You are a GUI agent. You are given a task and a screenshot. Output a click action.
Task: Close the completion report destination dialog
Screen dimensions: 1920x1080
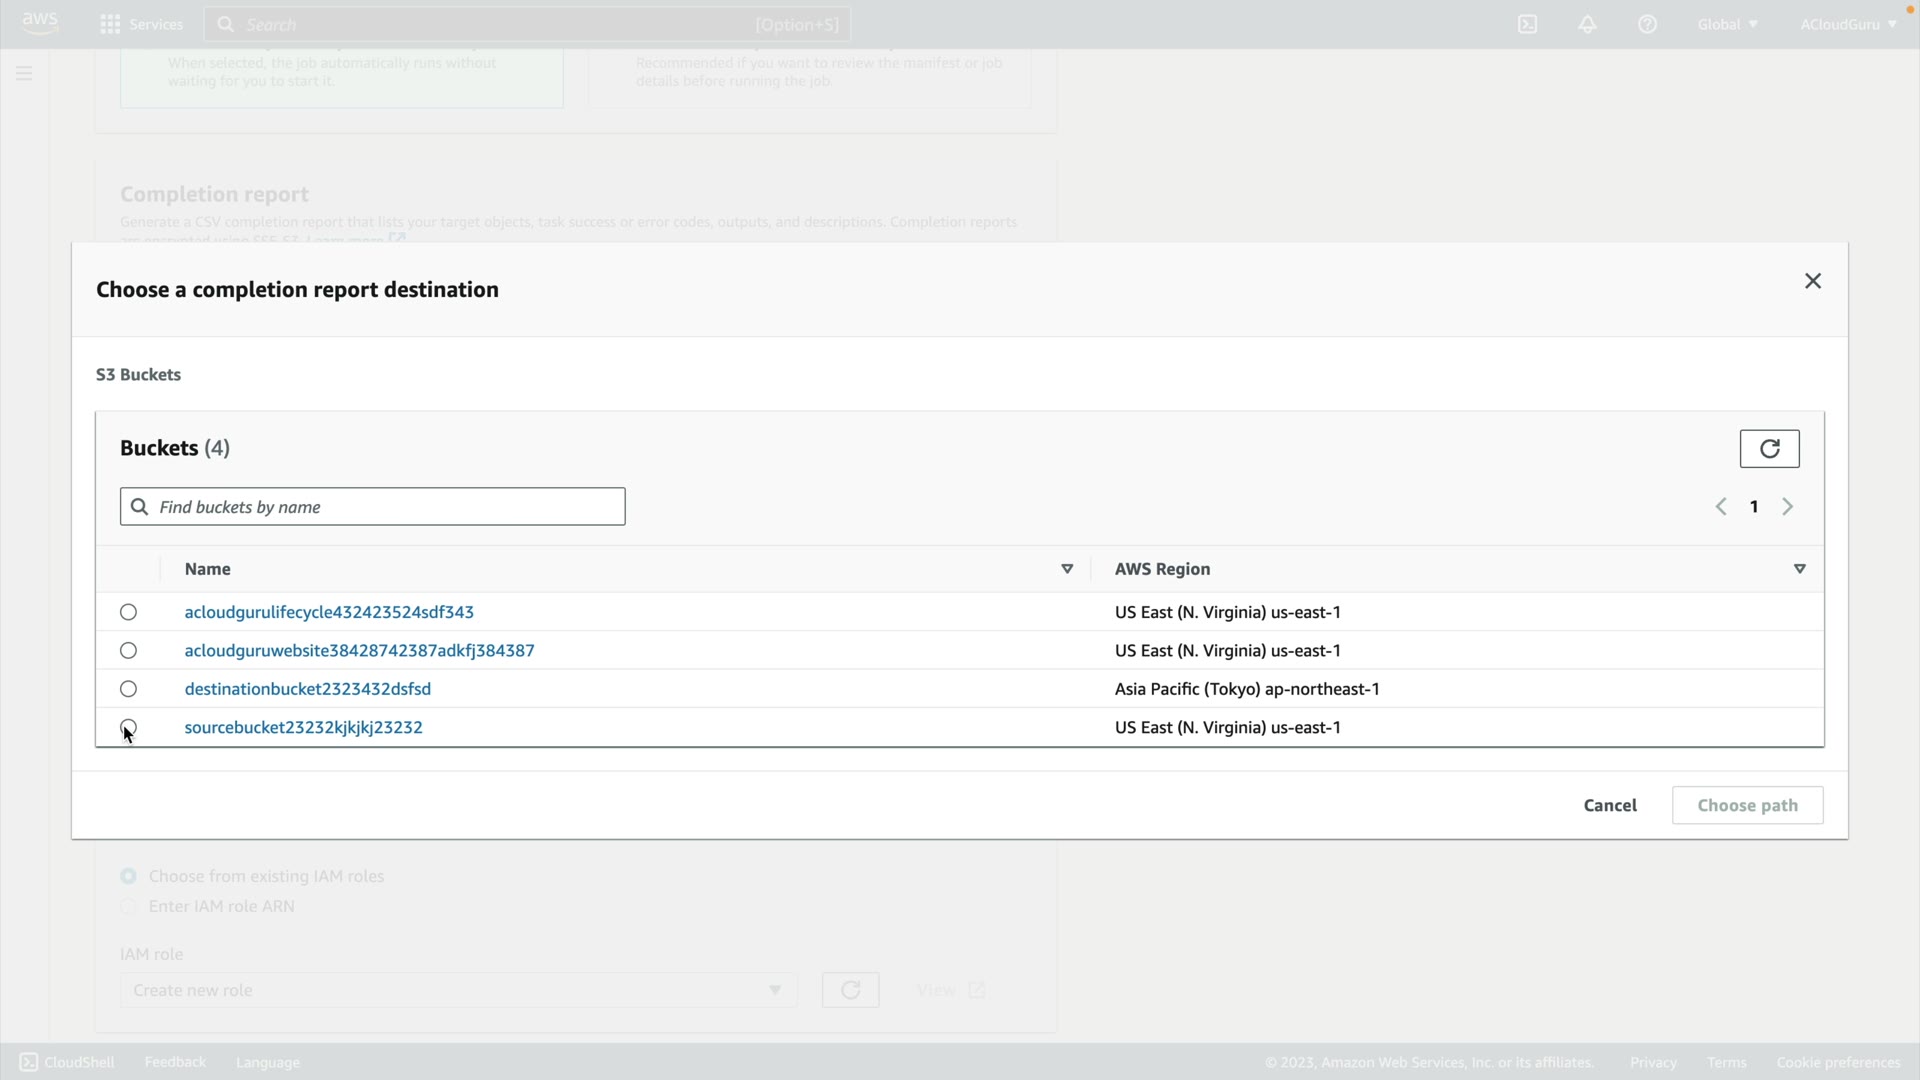click(x=1812, y=281)
